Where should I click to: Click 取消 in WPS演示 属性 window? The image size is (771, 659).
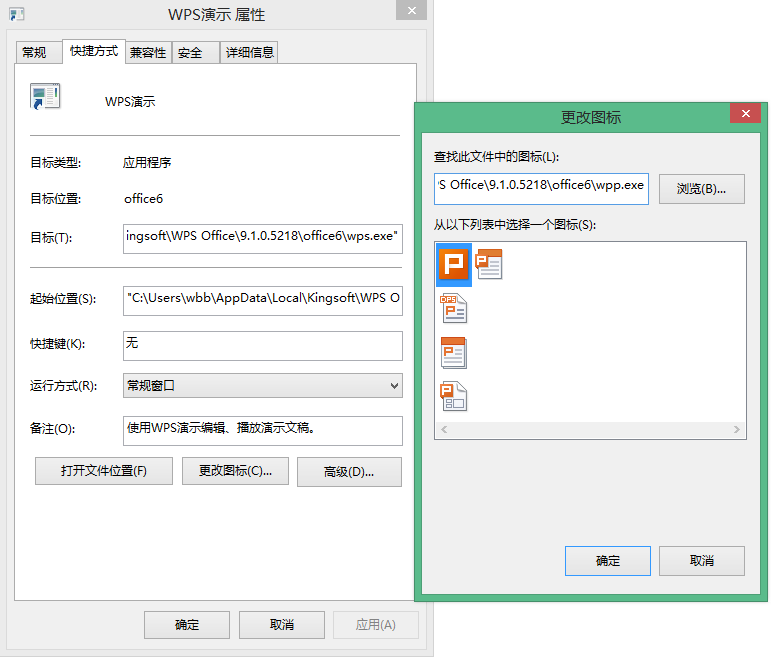[x=282, y=625]
